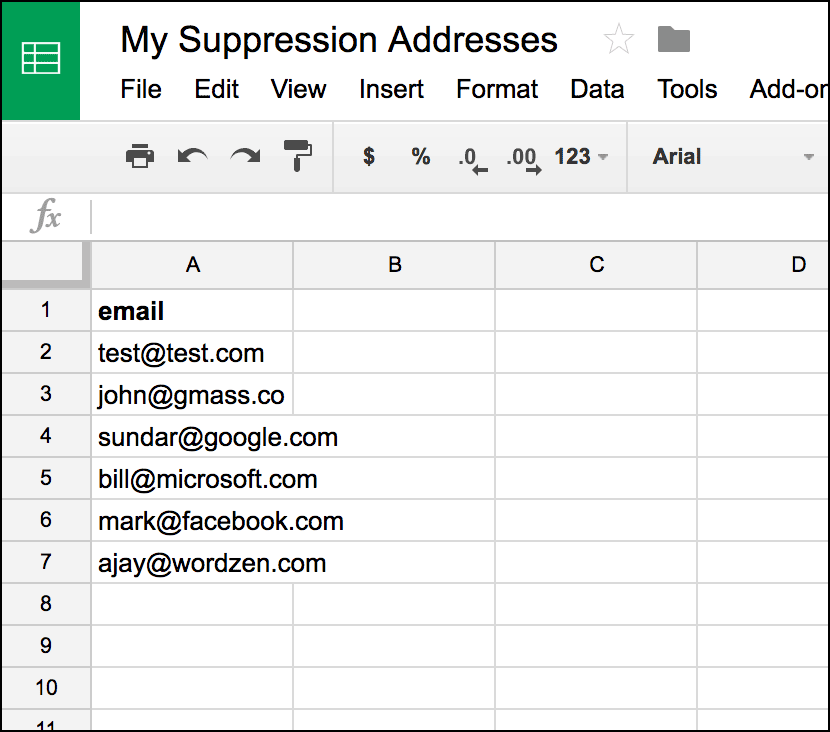
Task: Select the paint format roller
Action: pos(297,156)
